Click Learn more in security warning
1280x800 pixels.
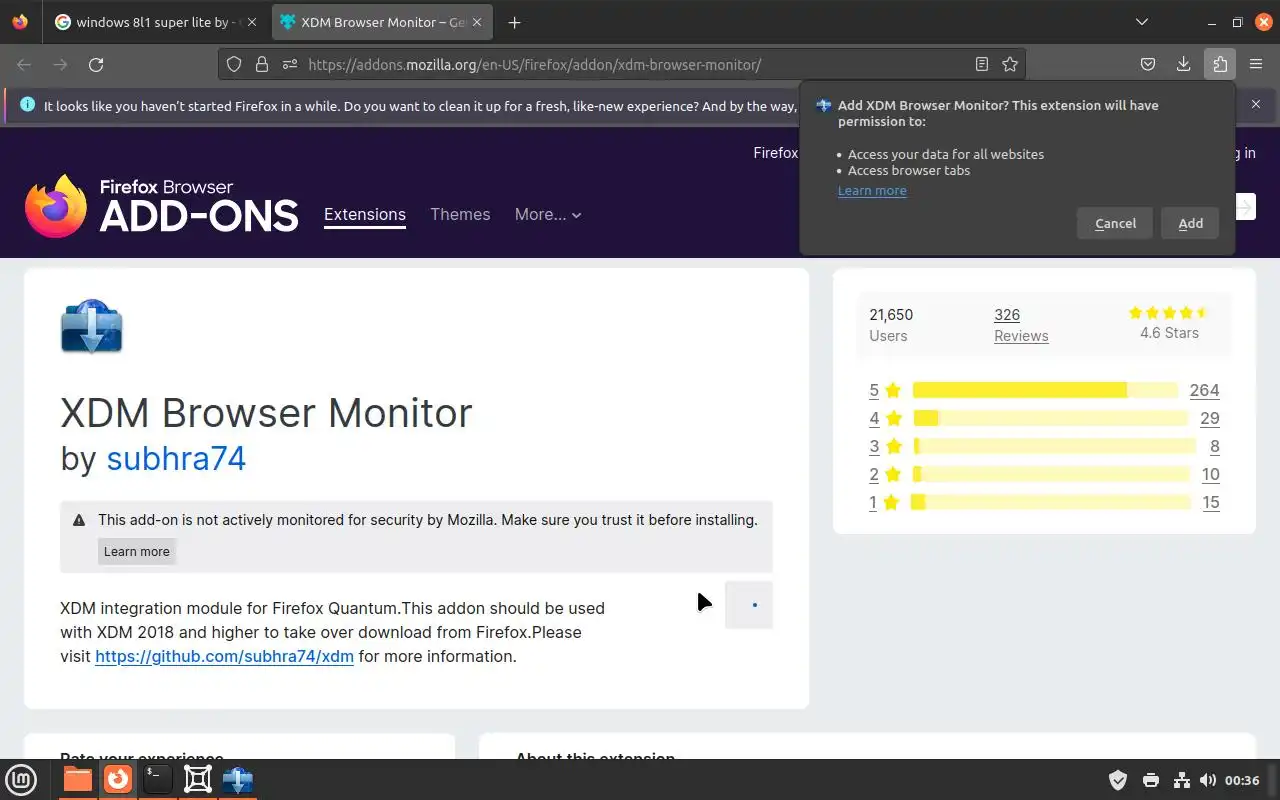coord(137,551)
